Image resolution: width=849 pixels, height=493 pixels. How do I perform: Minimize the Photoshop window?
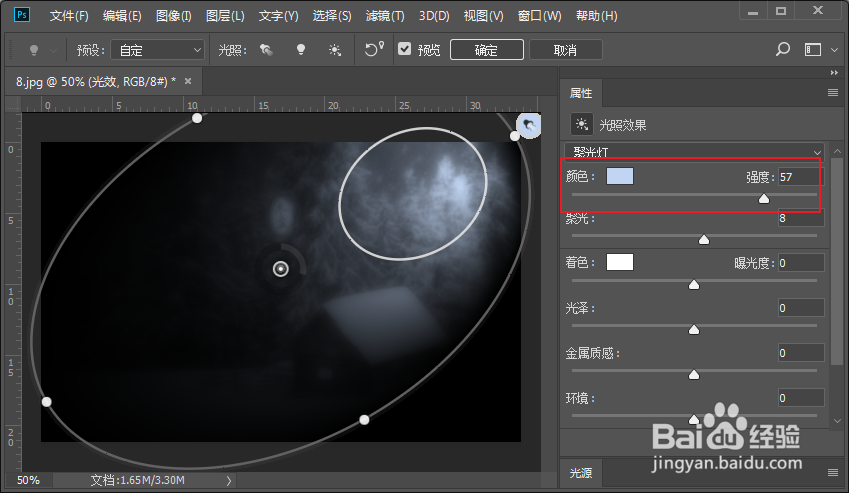[753, 11]
